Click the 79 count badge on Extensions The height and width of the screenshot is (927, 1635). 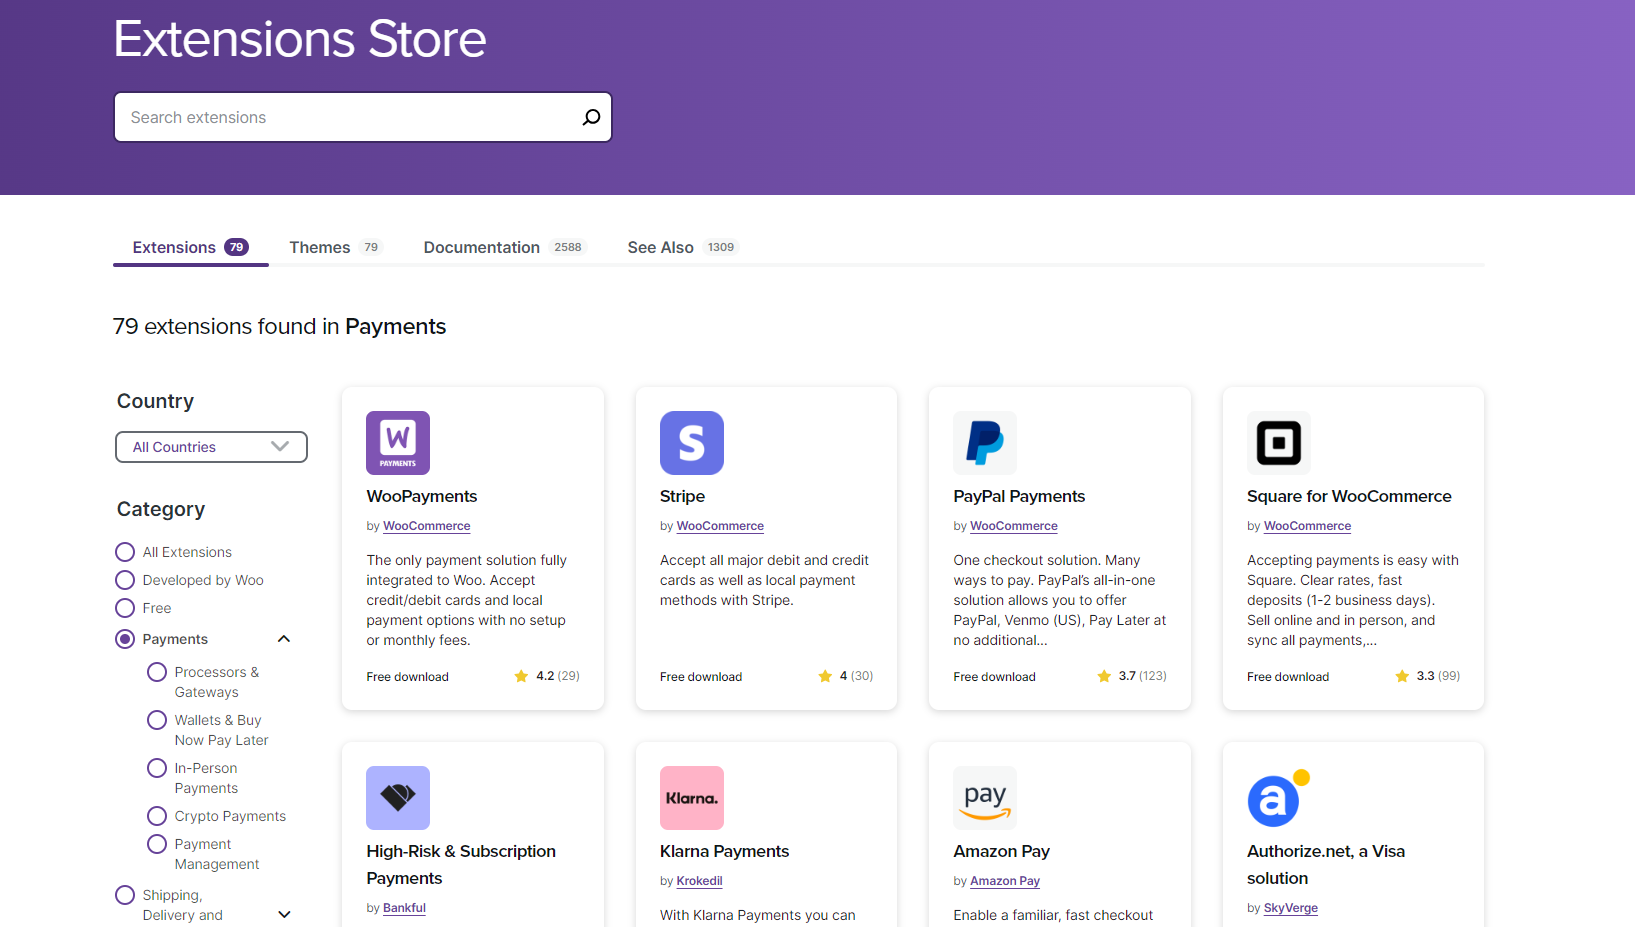tap(236, 247)
